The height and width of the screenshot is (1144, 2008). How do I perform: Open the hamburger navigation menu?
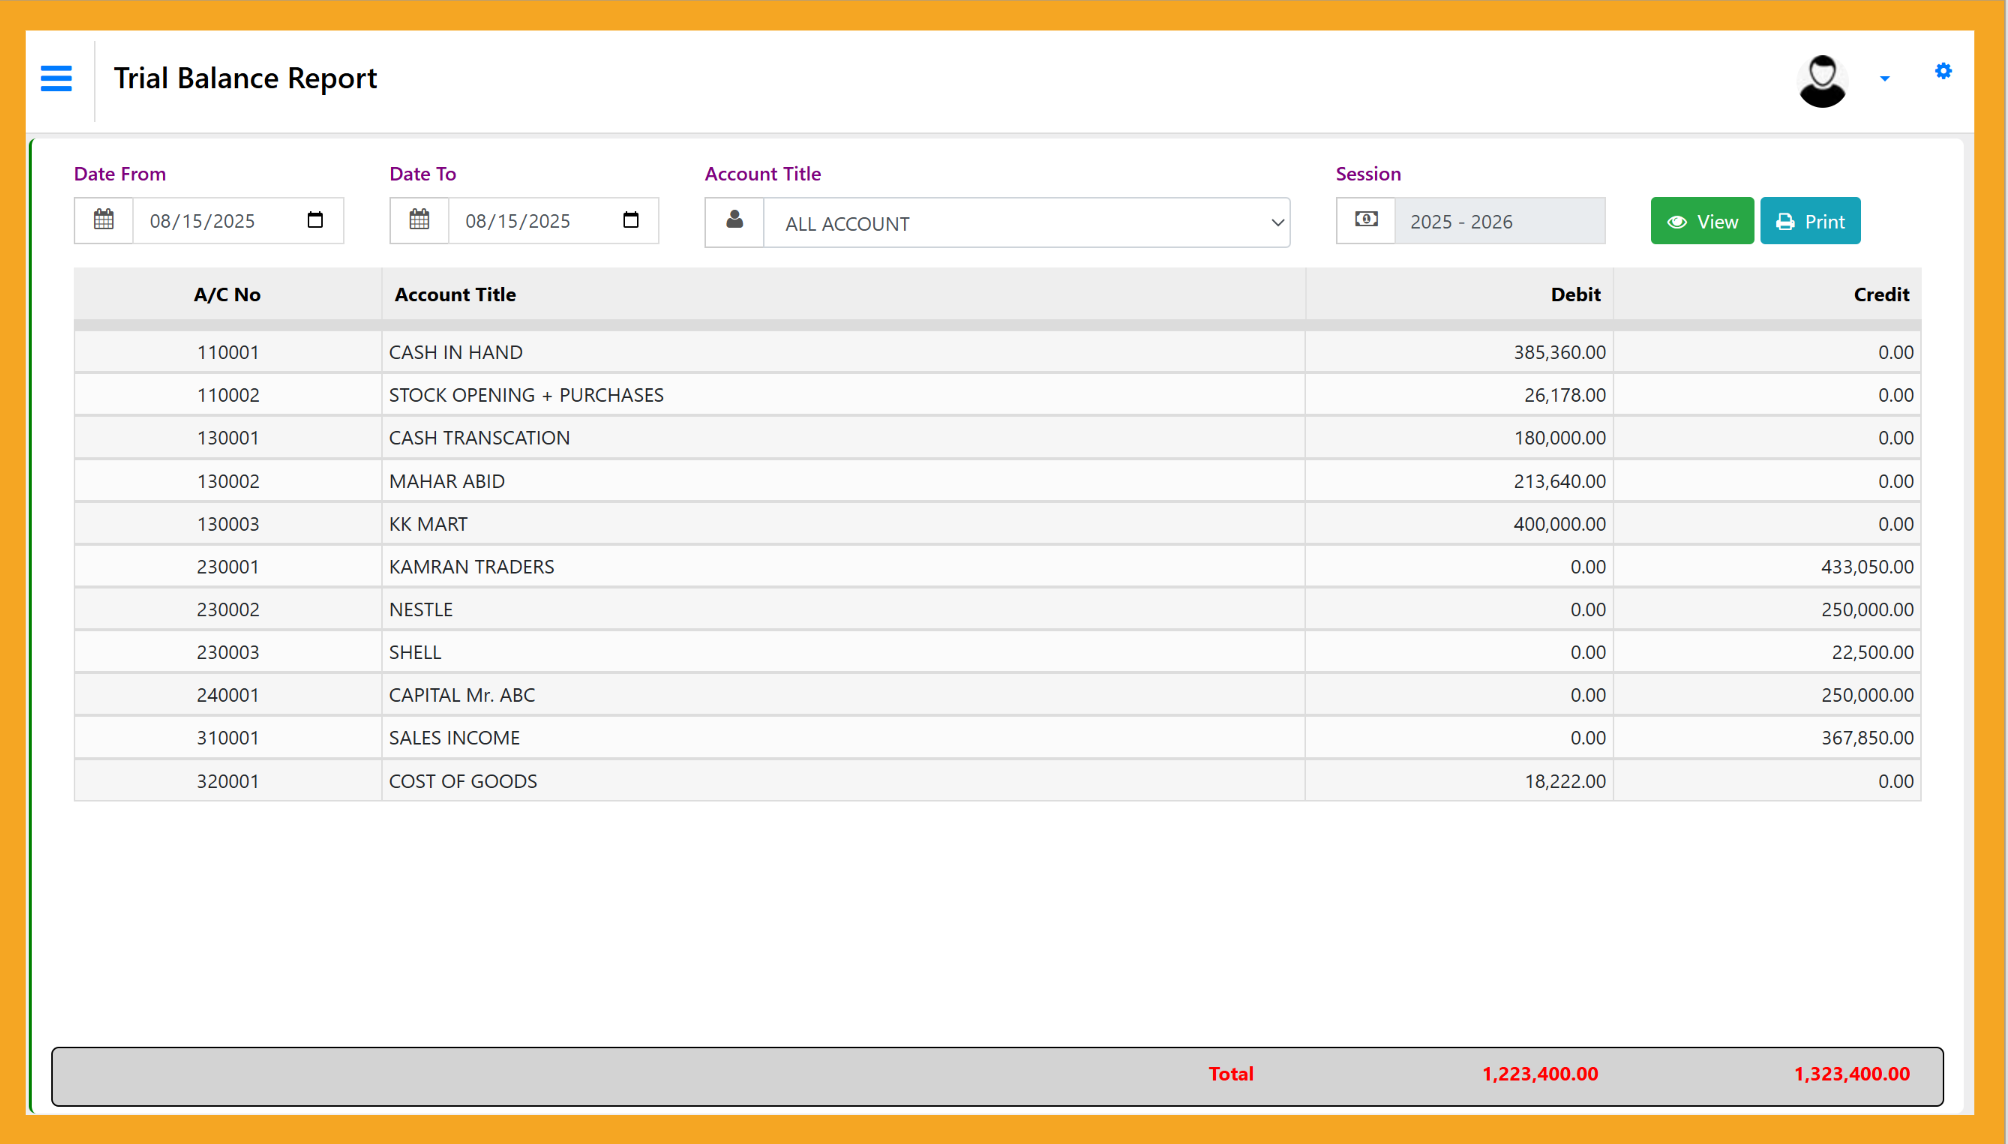coord(56,79)
